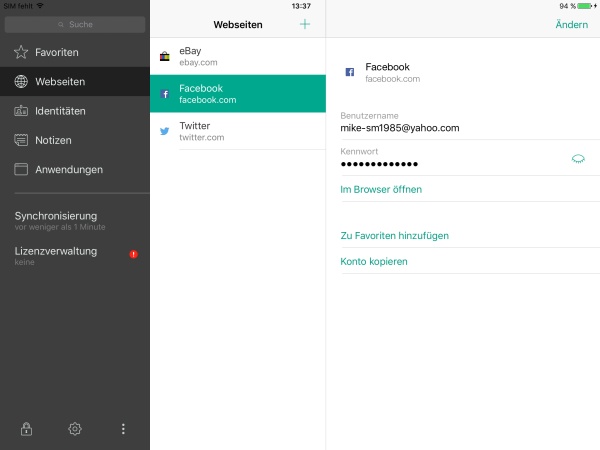
Task: Click the Webseiten globe icon
Action: point(21,82)
